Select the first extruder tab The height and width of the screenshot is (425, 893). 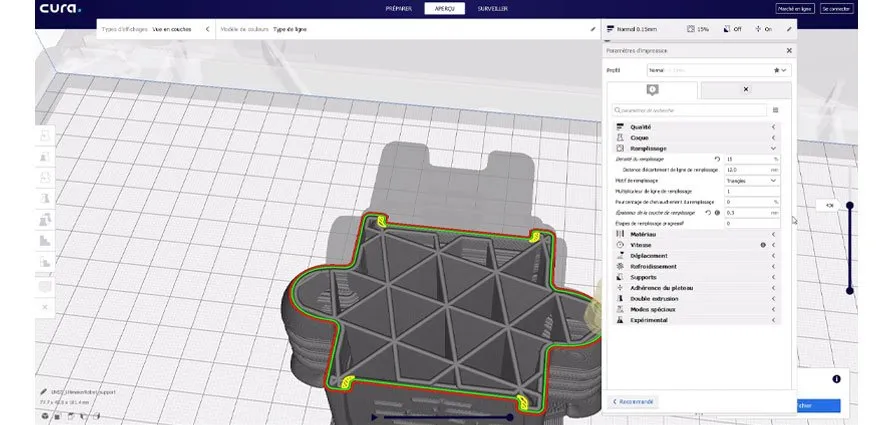[x=652, y=90]
